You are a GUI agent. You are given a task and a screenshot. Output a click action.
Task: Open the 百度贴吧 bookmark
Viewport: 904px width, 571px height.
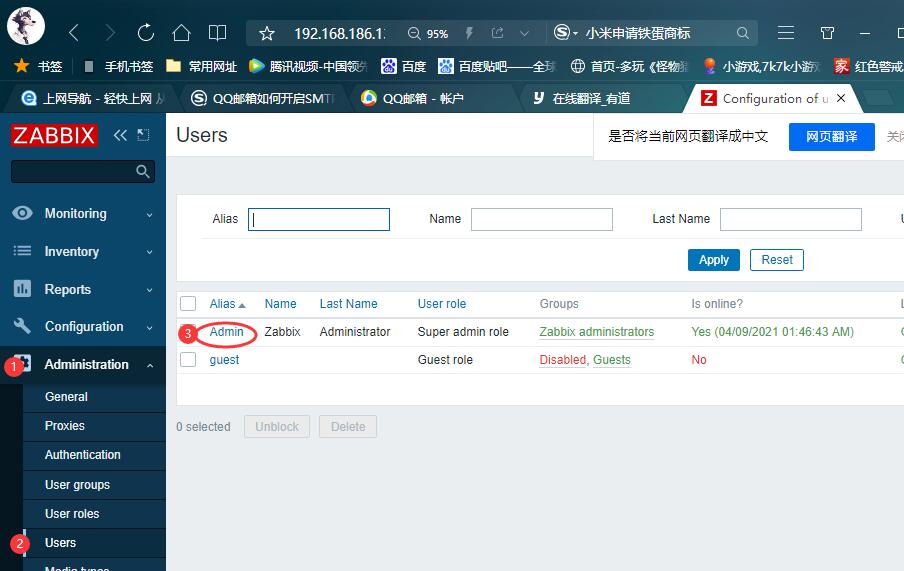tap(496, 66)
